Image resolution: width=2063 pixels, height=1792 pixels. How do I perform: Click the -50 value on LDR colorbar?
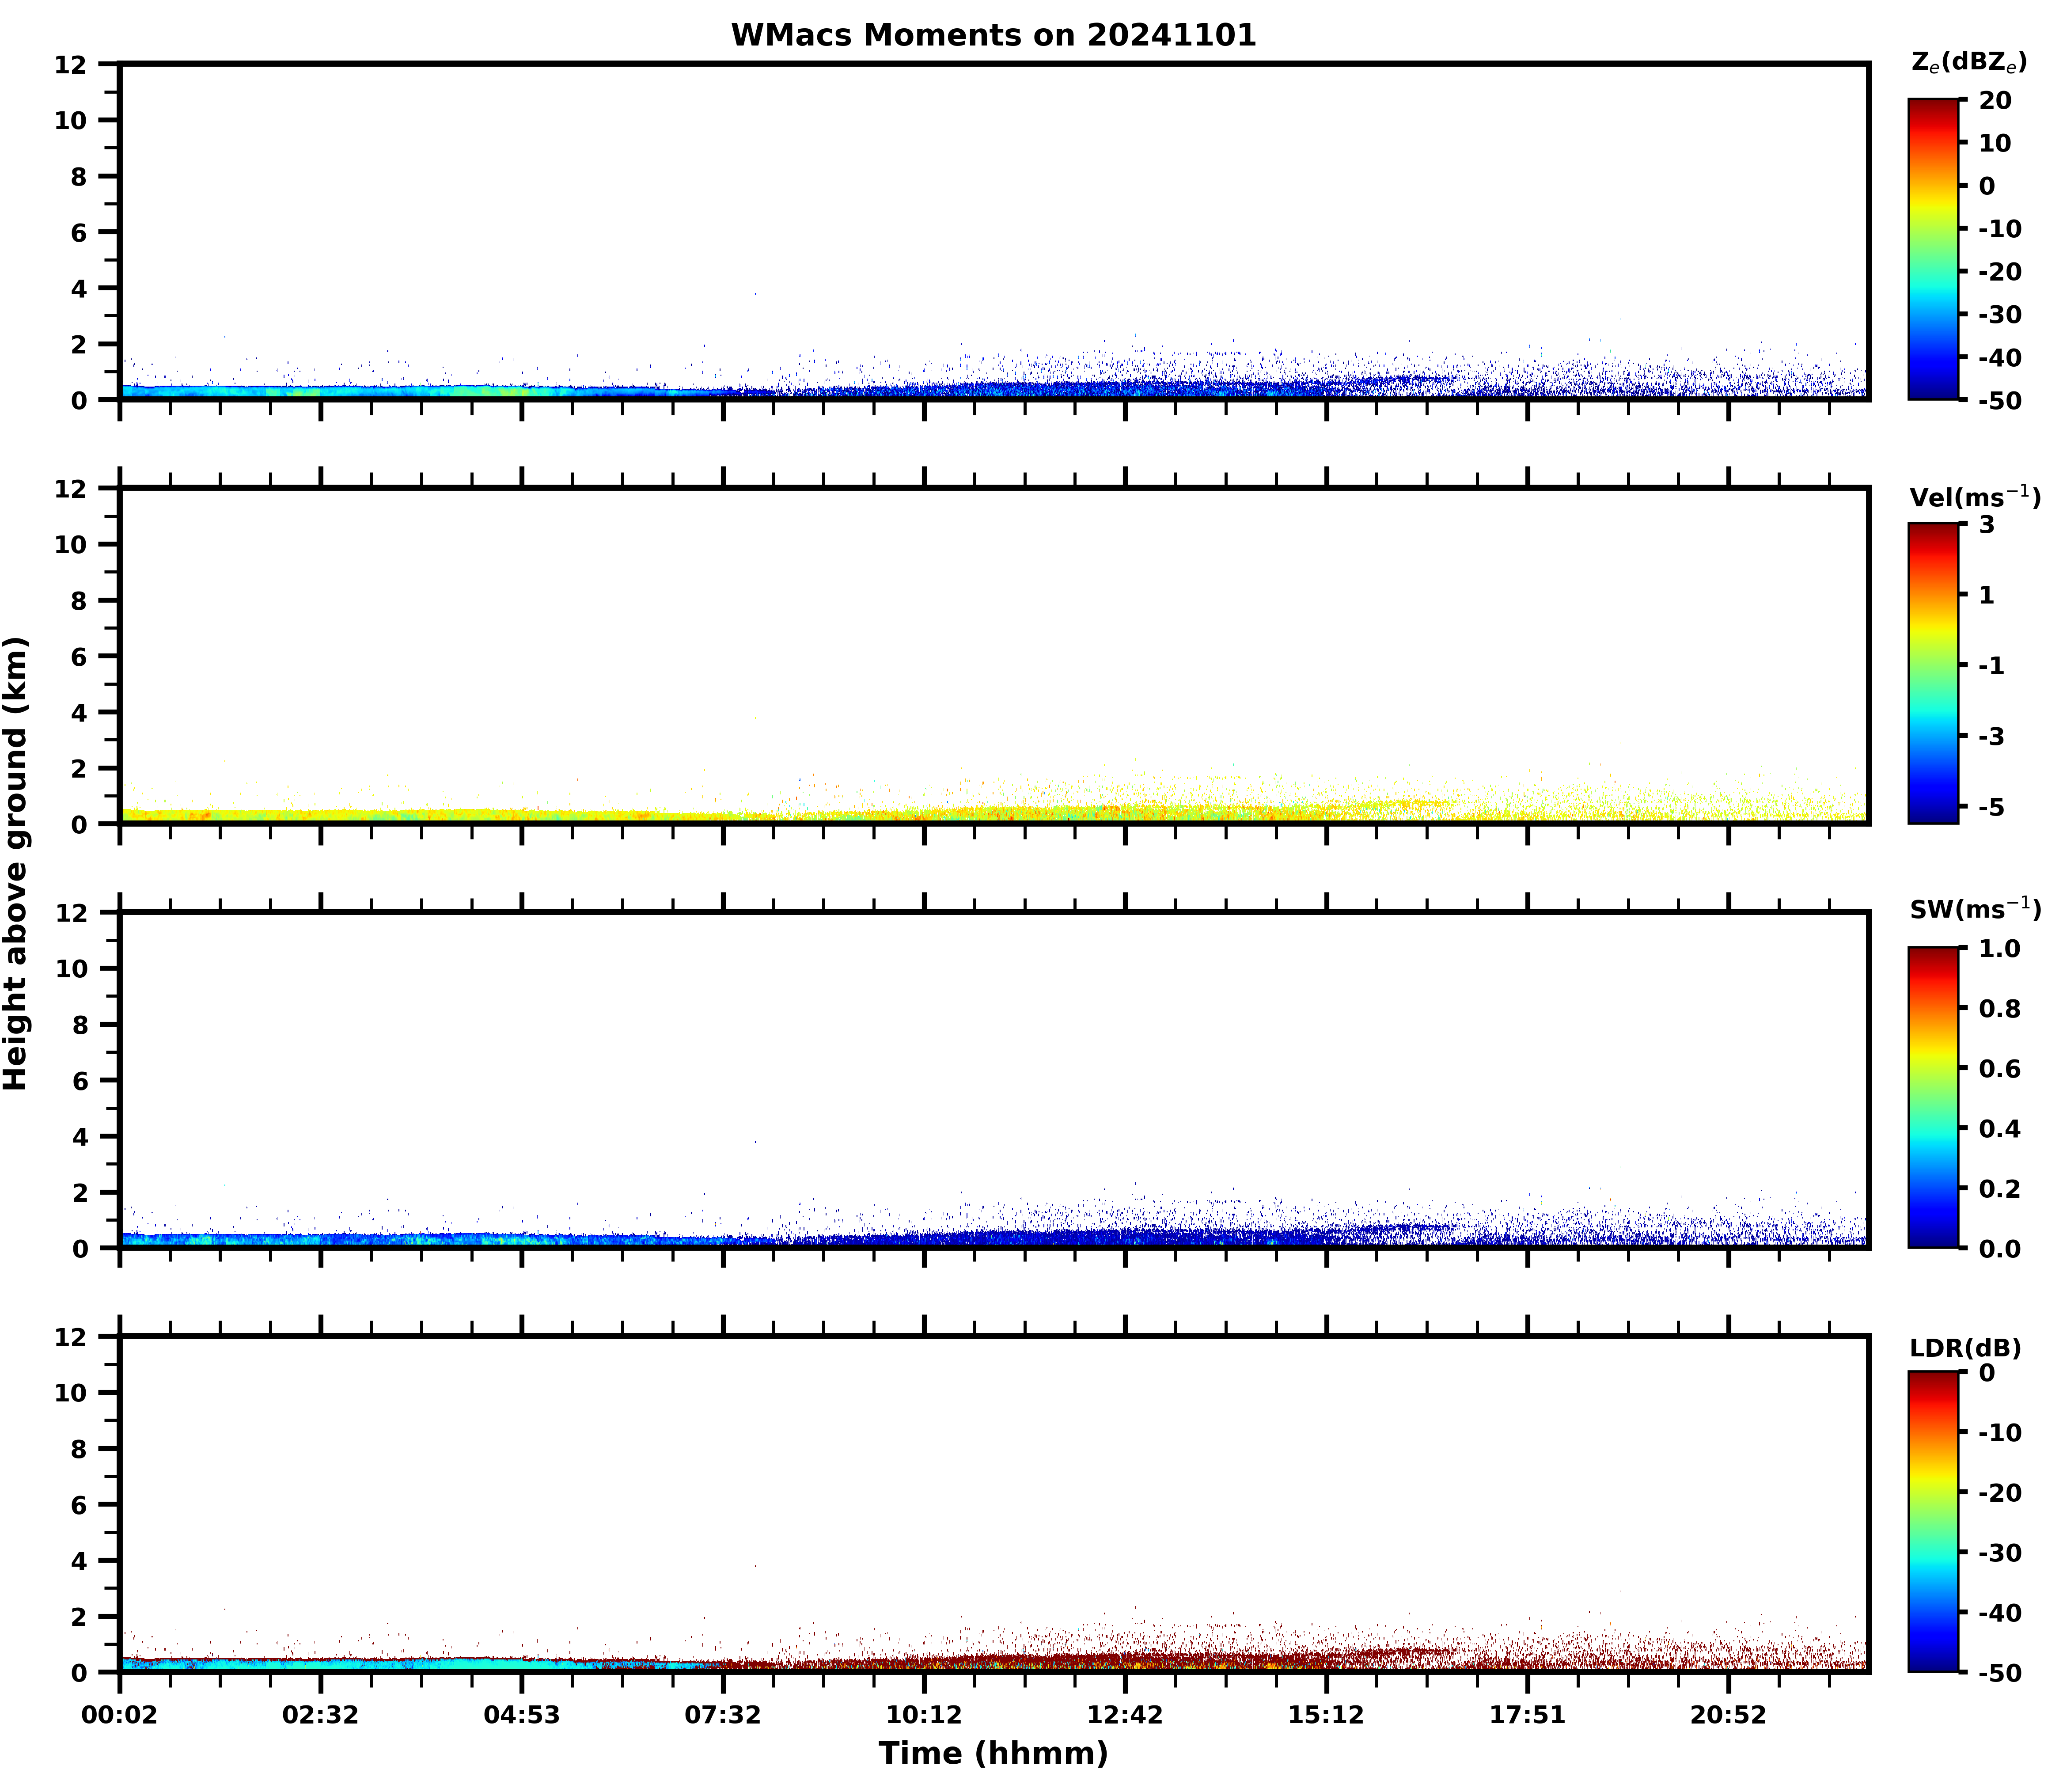tap(2000, 1673)
